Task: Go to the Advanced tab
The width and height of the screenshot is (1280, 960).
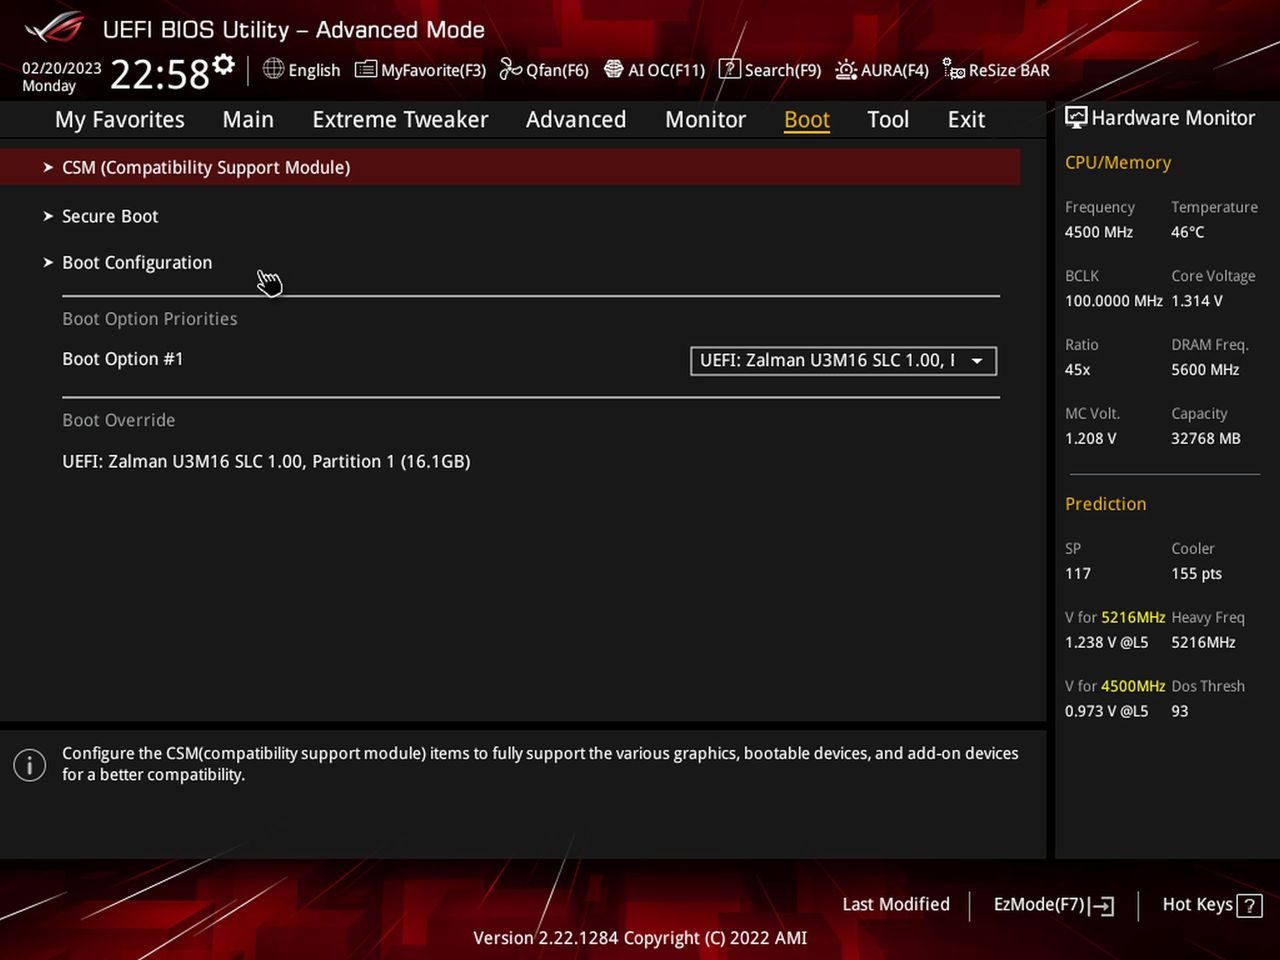Action: click(x=576, y=119)
